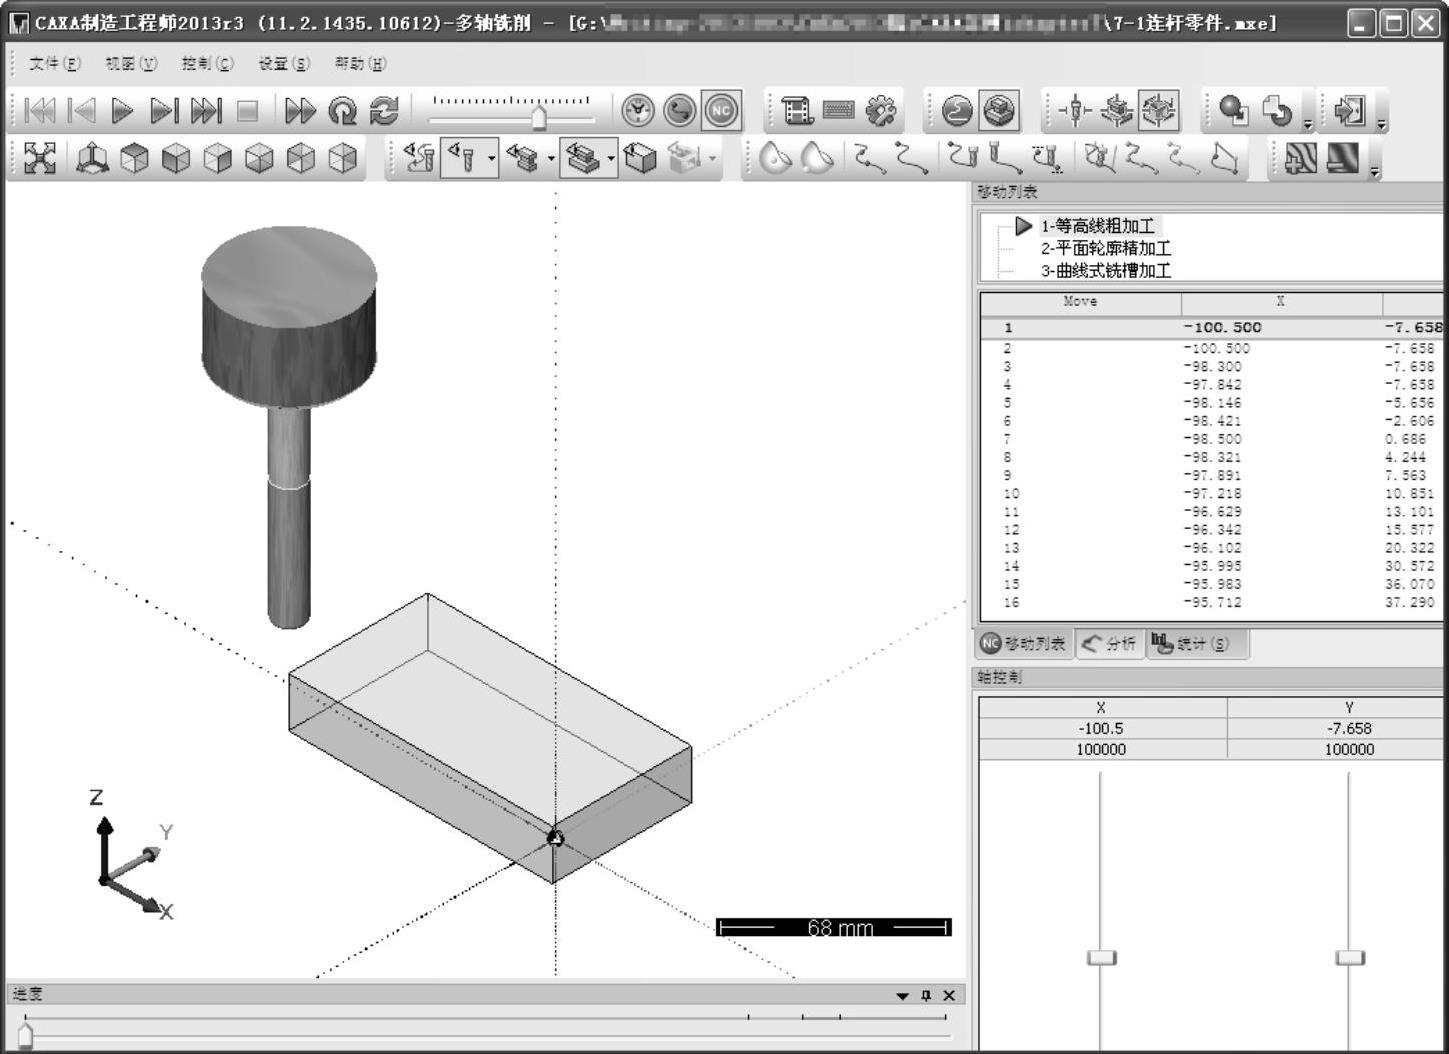Click the exit door icon
The image size is (1449, 1054).
coord(1349,111)
